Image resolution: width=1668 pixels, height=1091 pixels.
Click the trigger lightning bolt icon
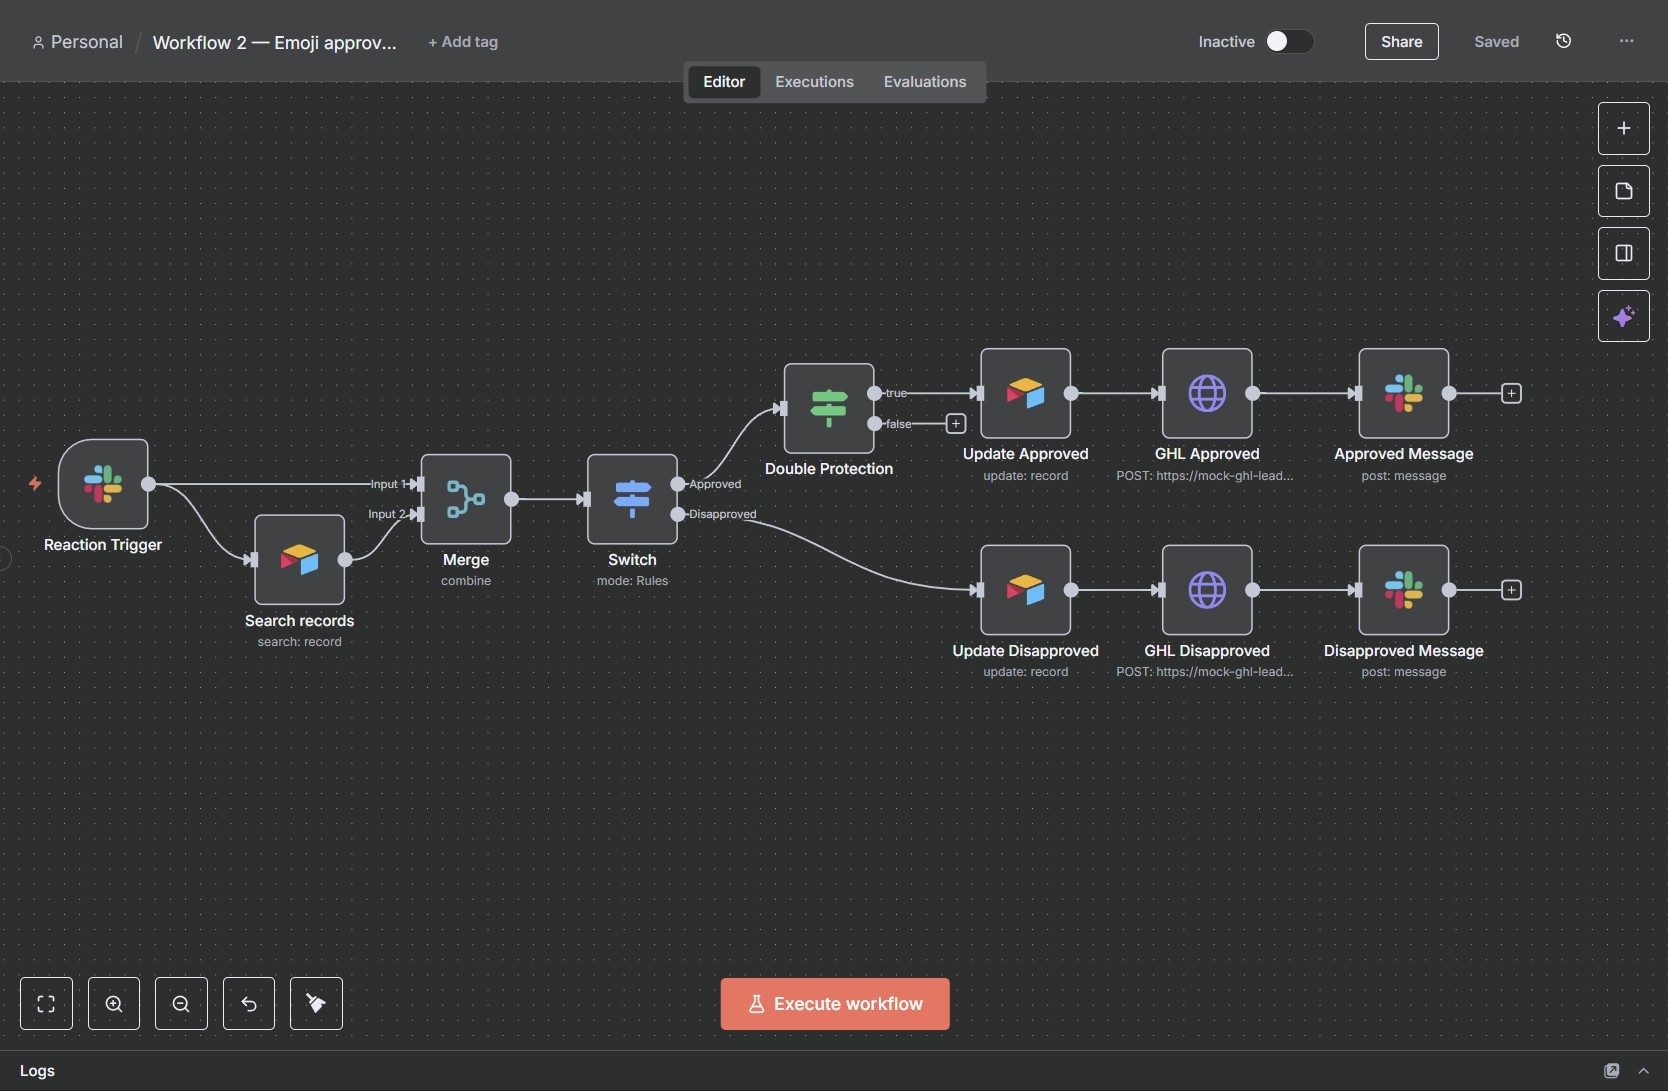pyautogui.click(x=35, y=484)
